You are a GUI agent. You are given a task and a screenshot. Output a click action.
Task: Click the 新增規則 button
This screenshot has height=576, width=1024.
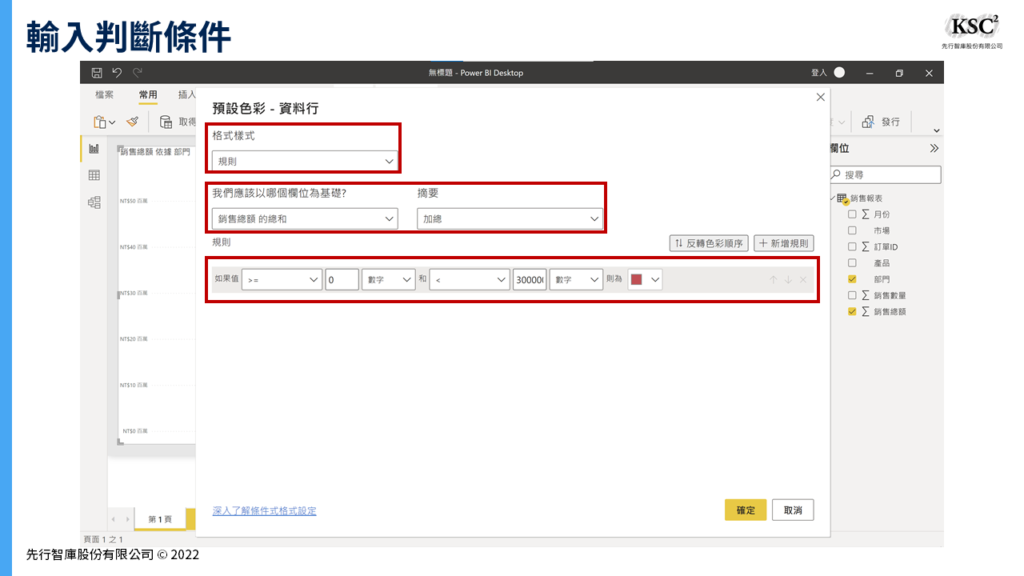[783, 243]
